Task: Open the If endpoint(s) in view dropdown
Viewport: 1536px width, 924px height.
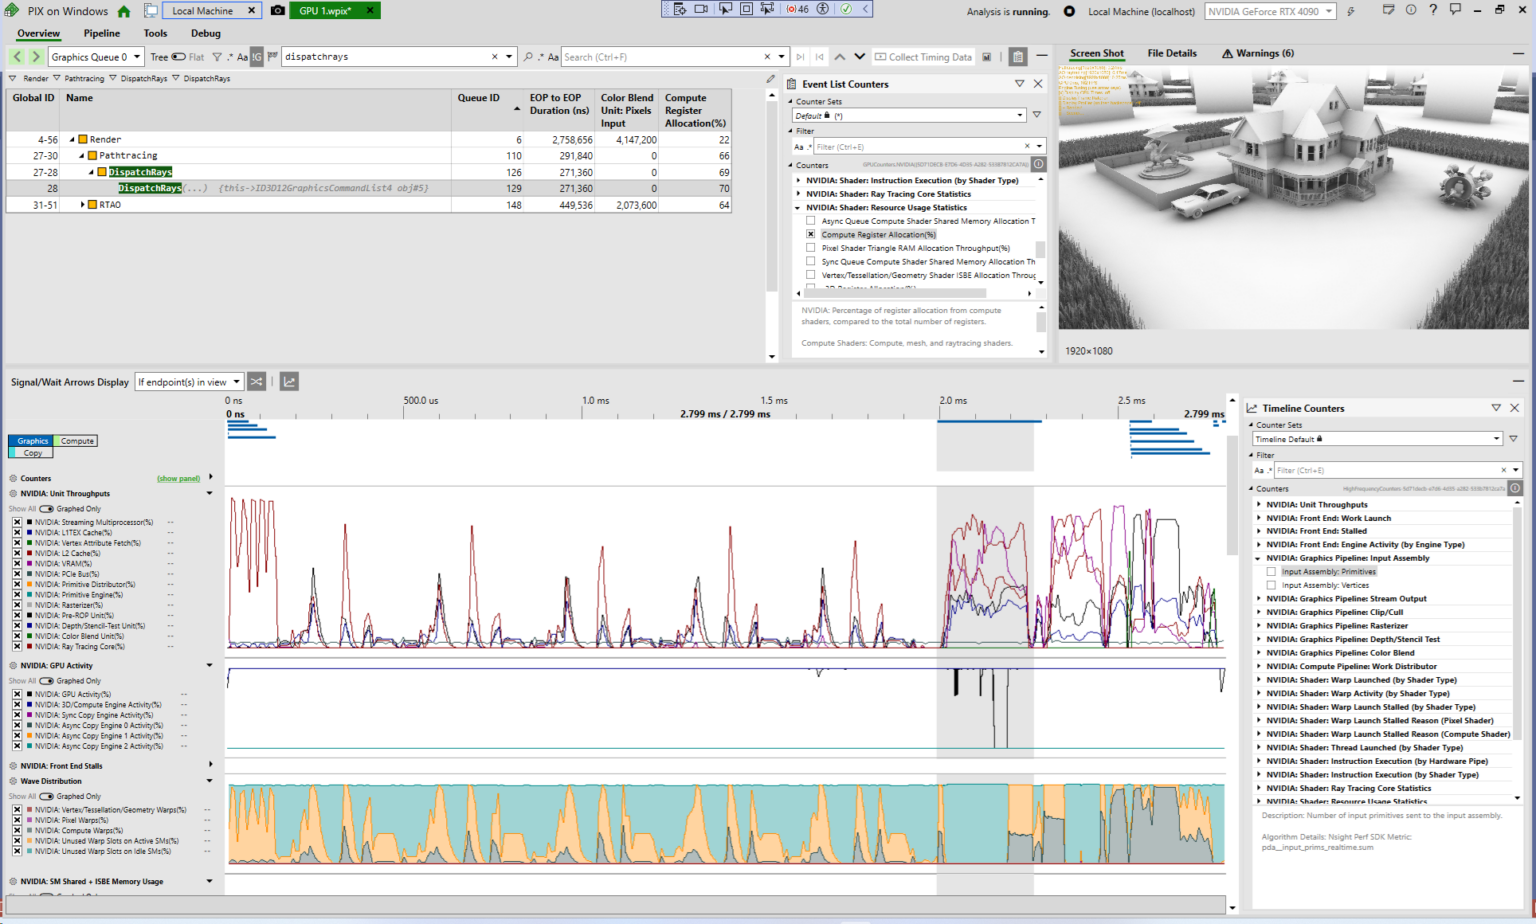Action: (190, 382)
